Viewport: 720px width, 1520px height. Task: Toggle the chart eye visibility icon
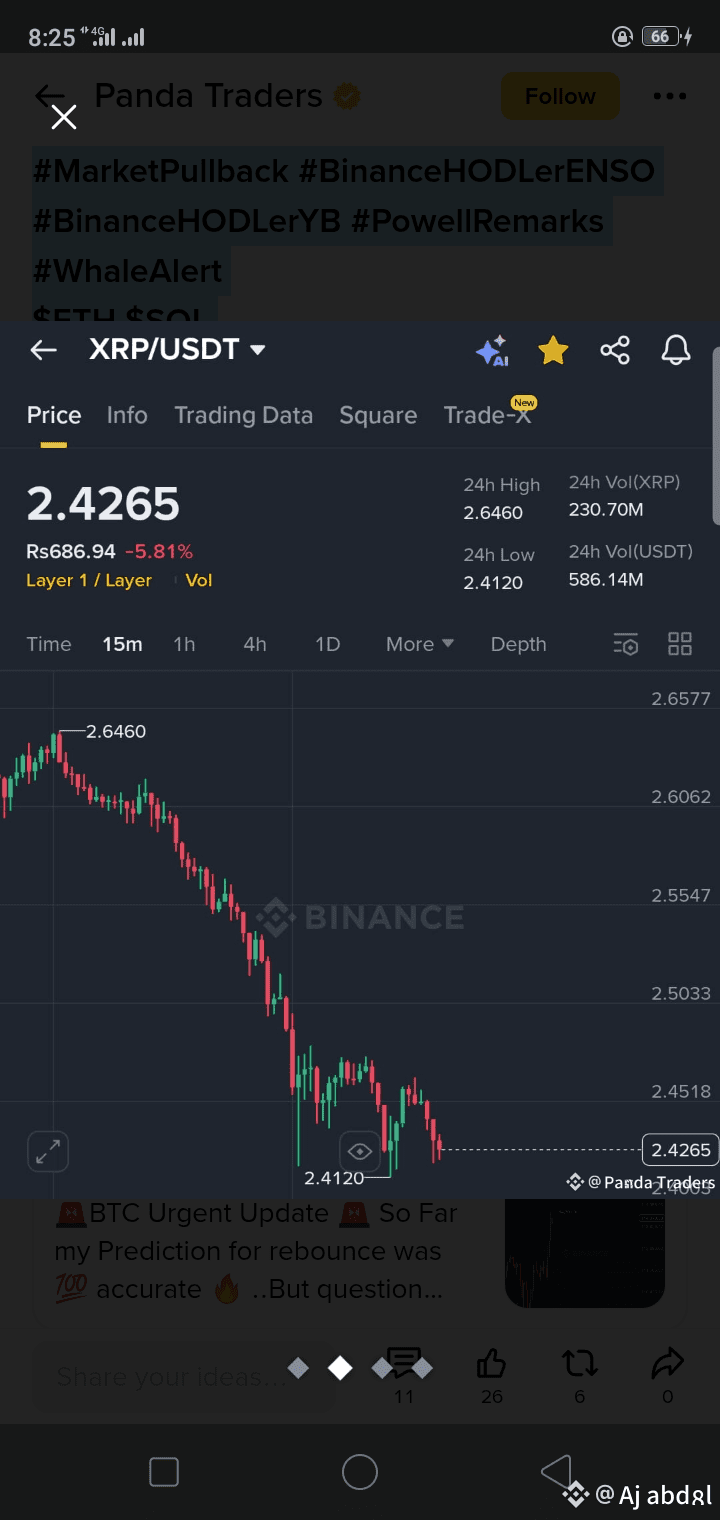click(x=360, y=1151)
